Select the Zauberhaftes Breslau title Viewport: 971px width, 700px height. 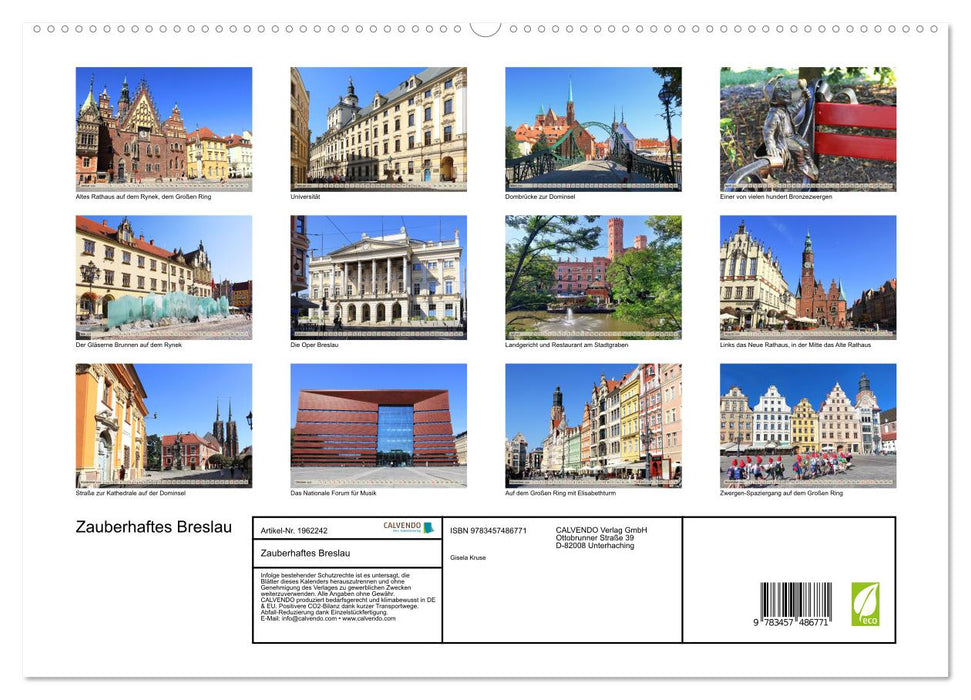coord(151,527)
